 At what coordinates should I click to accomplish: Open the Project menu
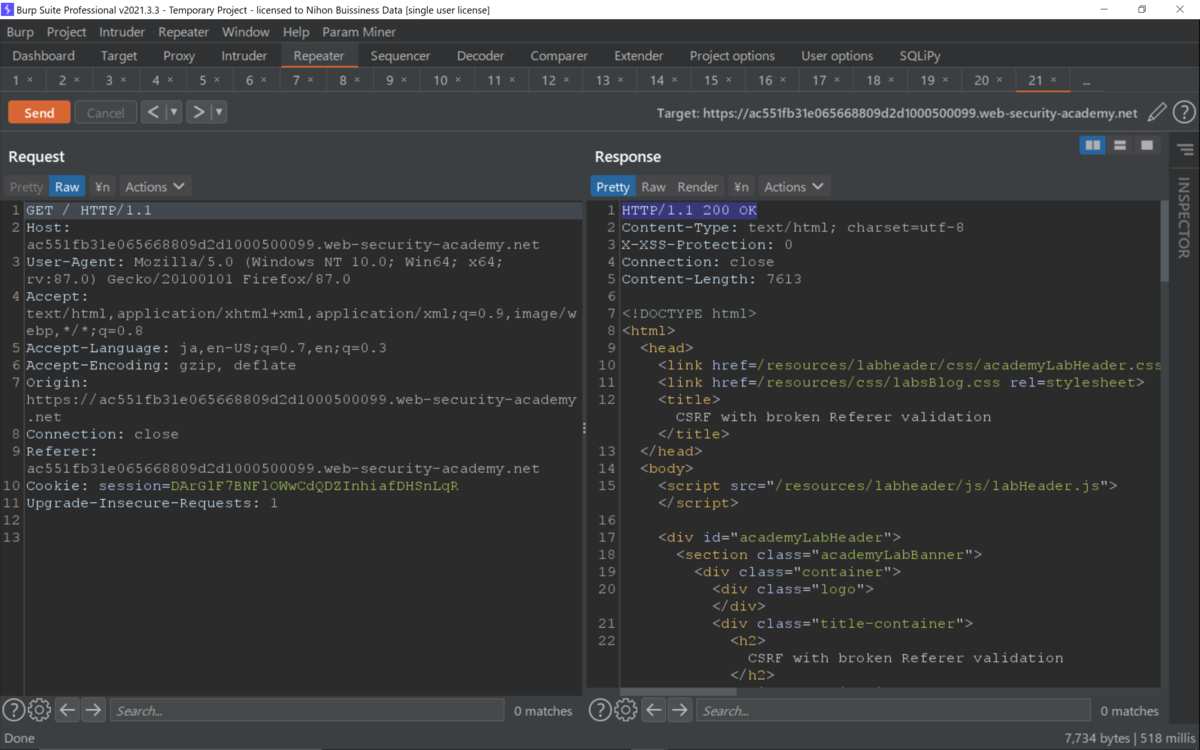(x=67, y=32)
